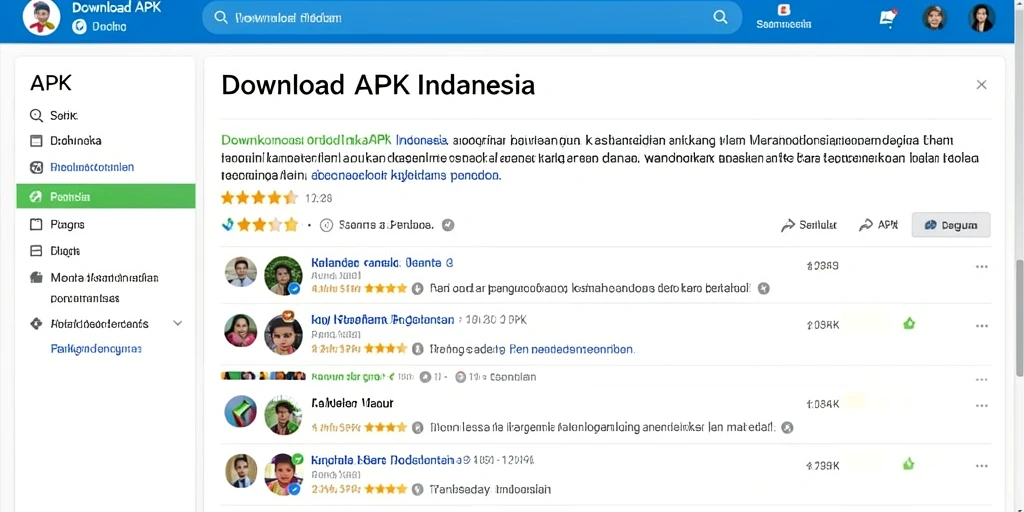Screen dimensions: 1024x512
Task: Click the orange star rating beside 12:26
Action: click(x=259, y=197)
